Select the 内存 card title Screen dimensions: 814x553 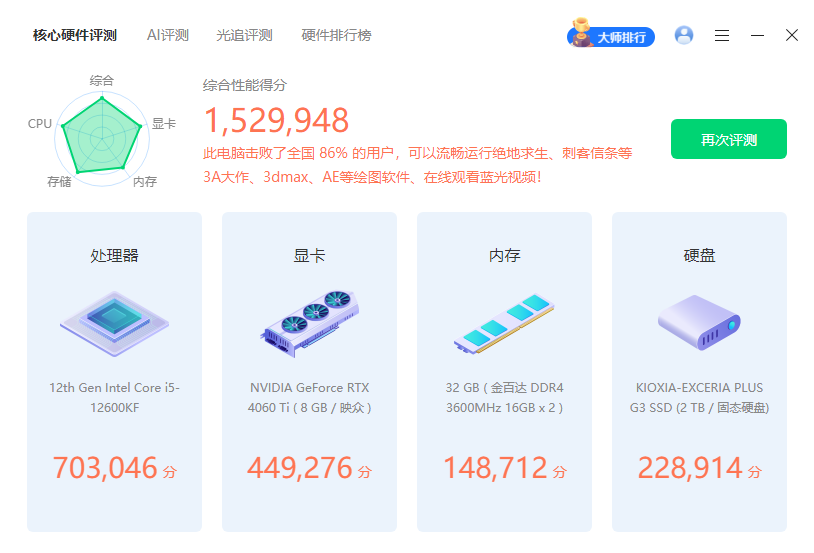tap(505, 255)
